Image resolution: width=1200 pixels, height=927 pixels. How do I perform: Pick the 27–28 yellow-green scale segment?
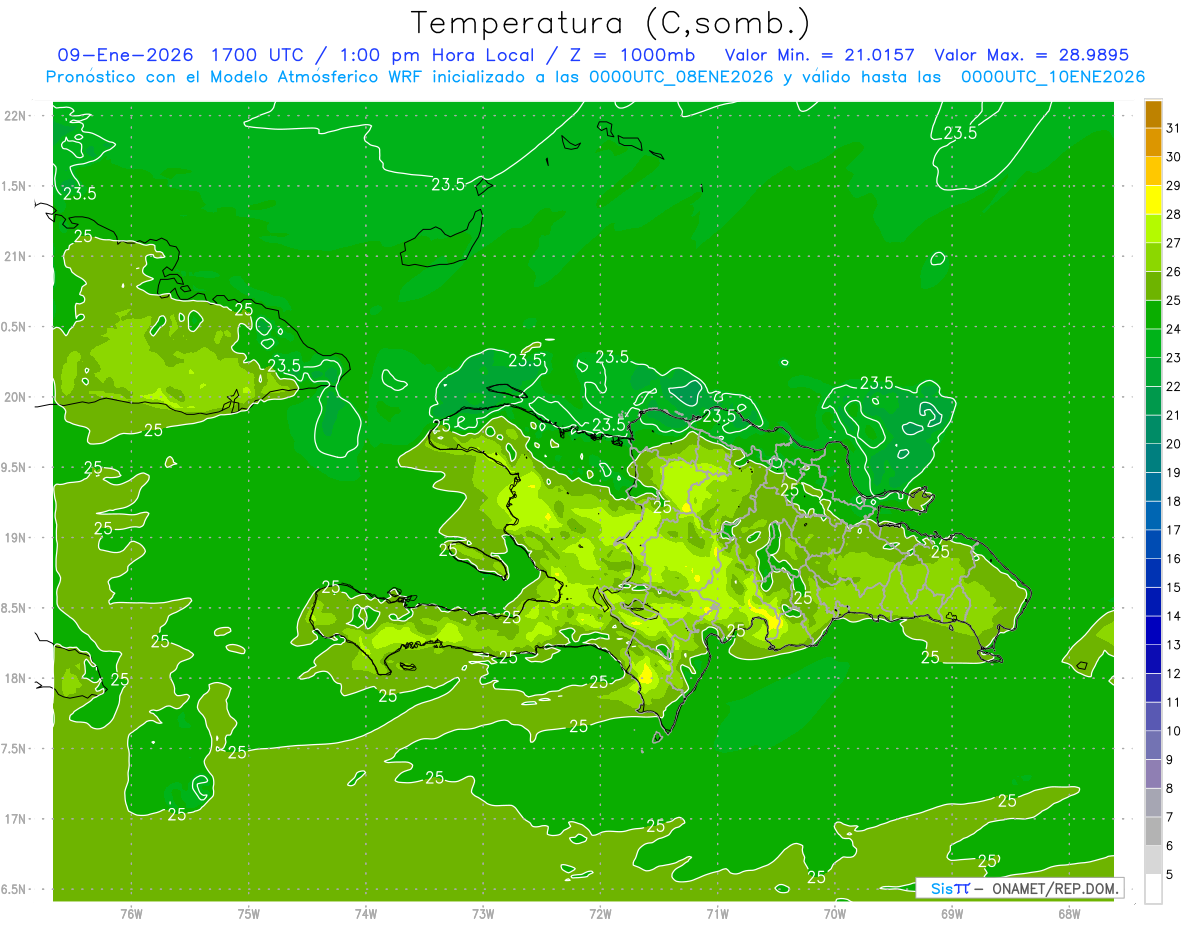pos(1153,229)
